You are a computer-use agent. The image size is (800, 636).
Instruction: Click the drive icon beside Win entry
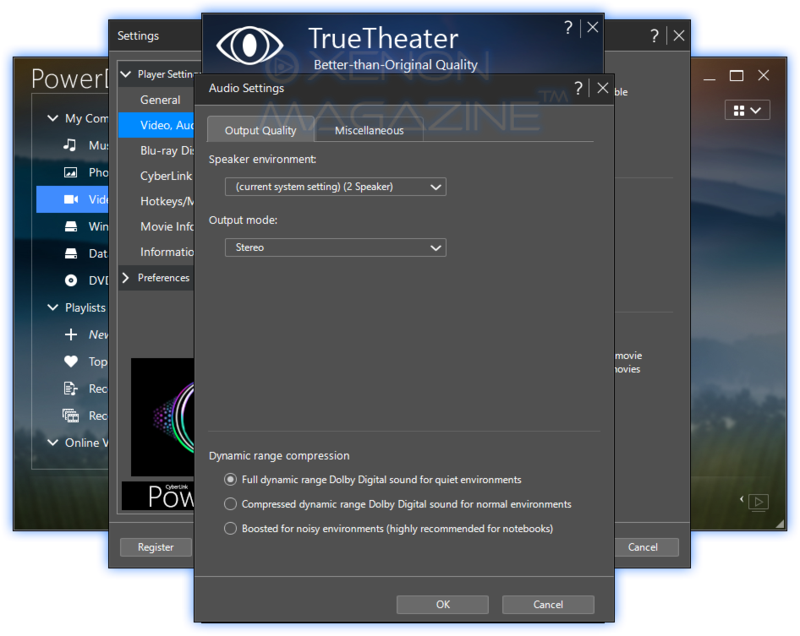[71, 226]
